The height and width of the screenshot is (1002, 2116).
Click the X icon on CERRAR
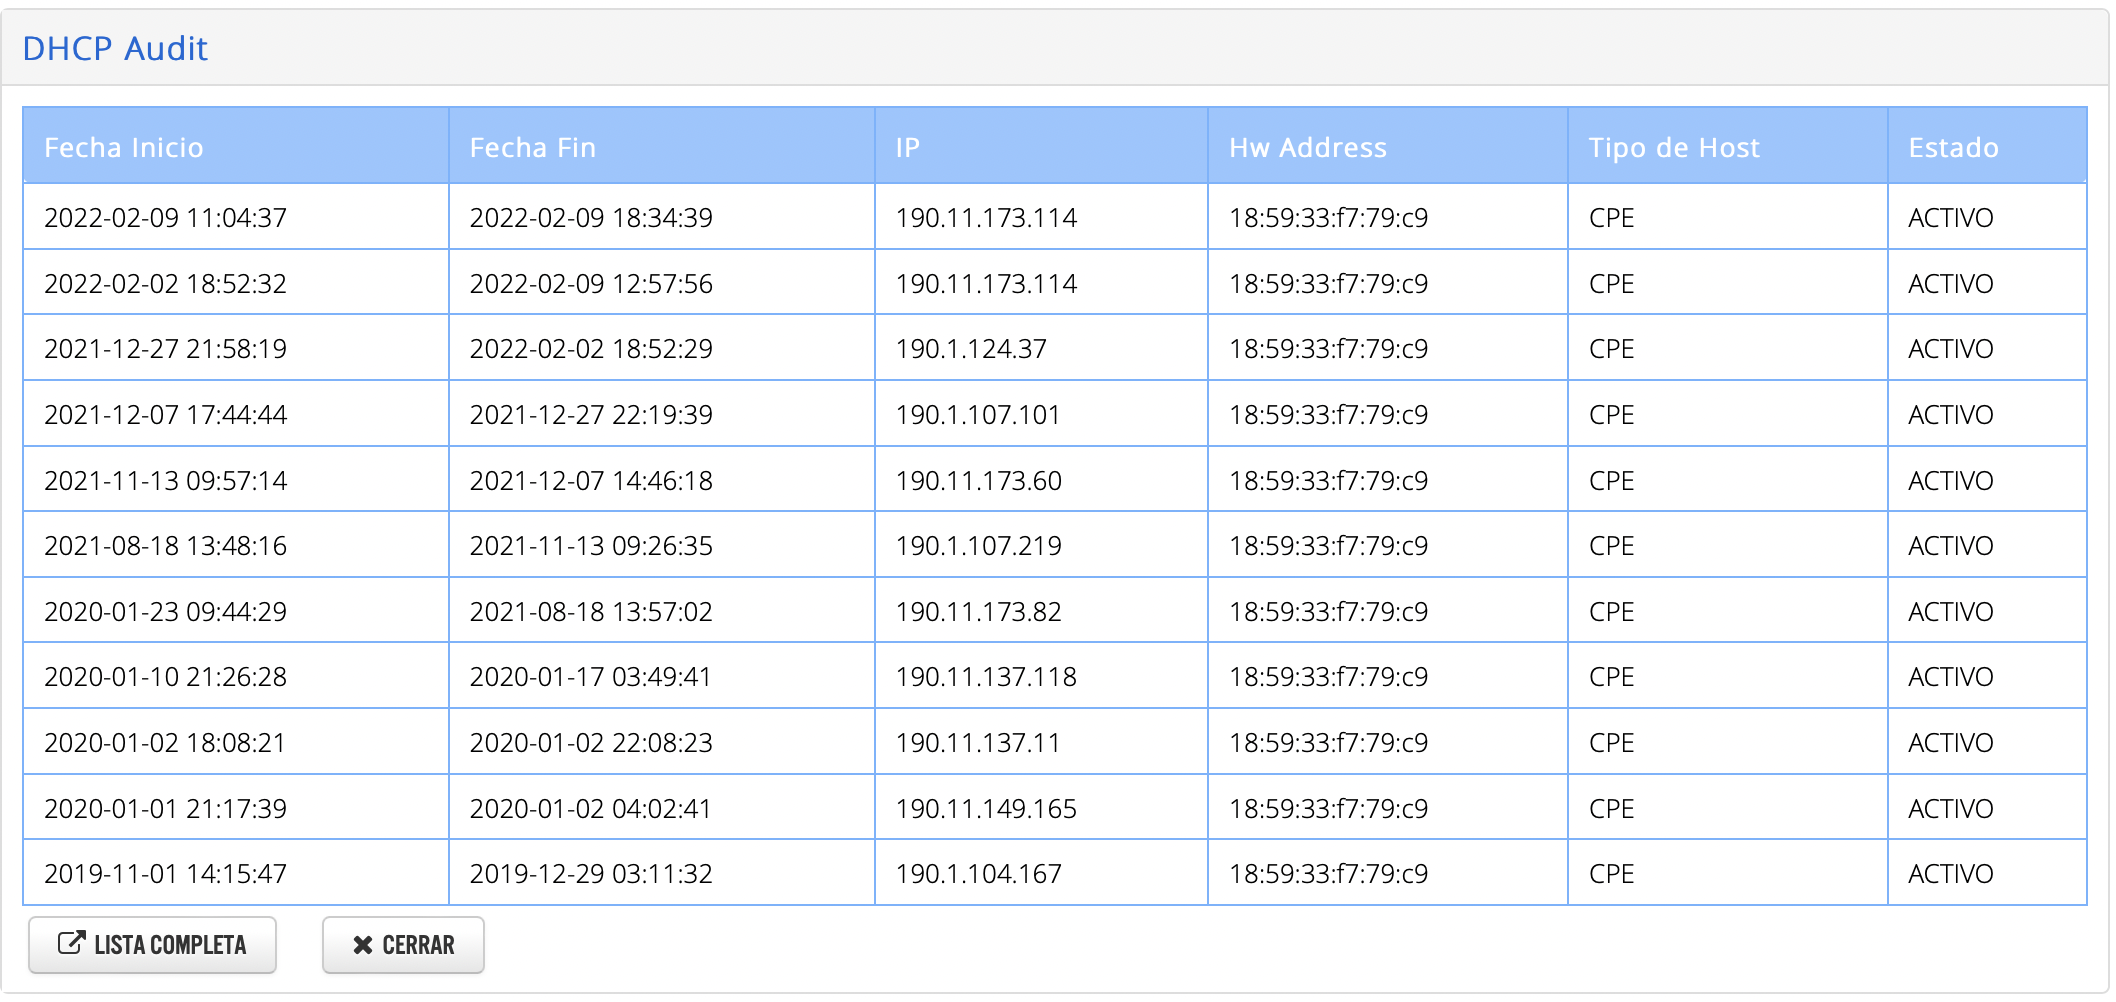(363, 945)
